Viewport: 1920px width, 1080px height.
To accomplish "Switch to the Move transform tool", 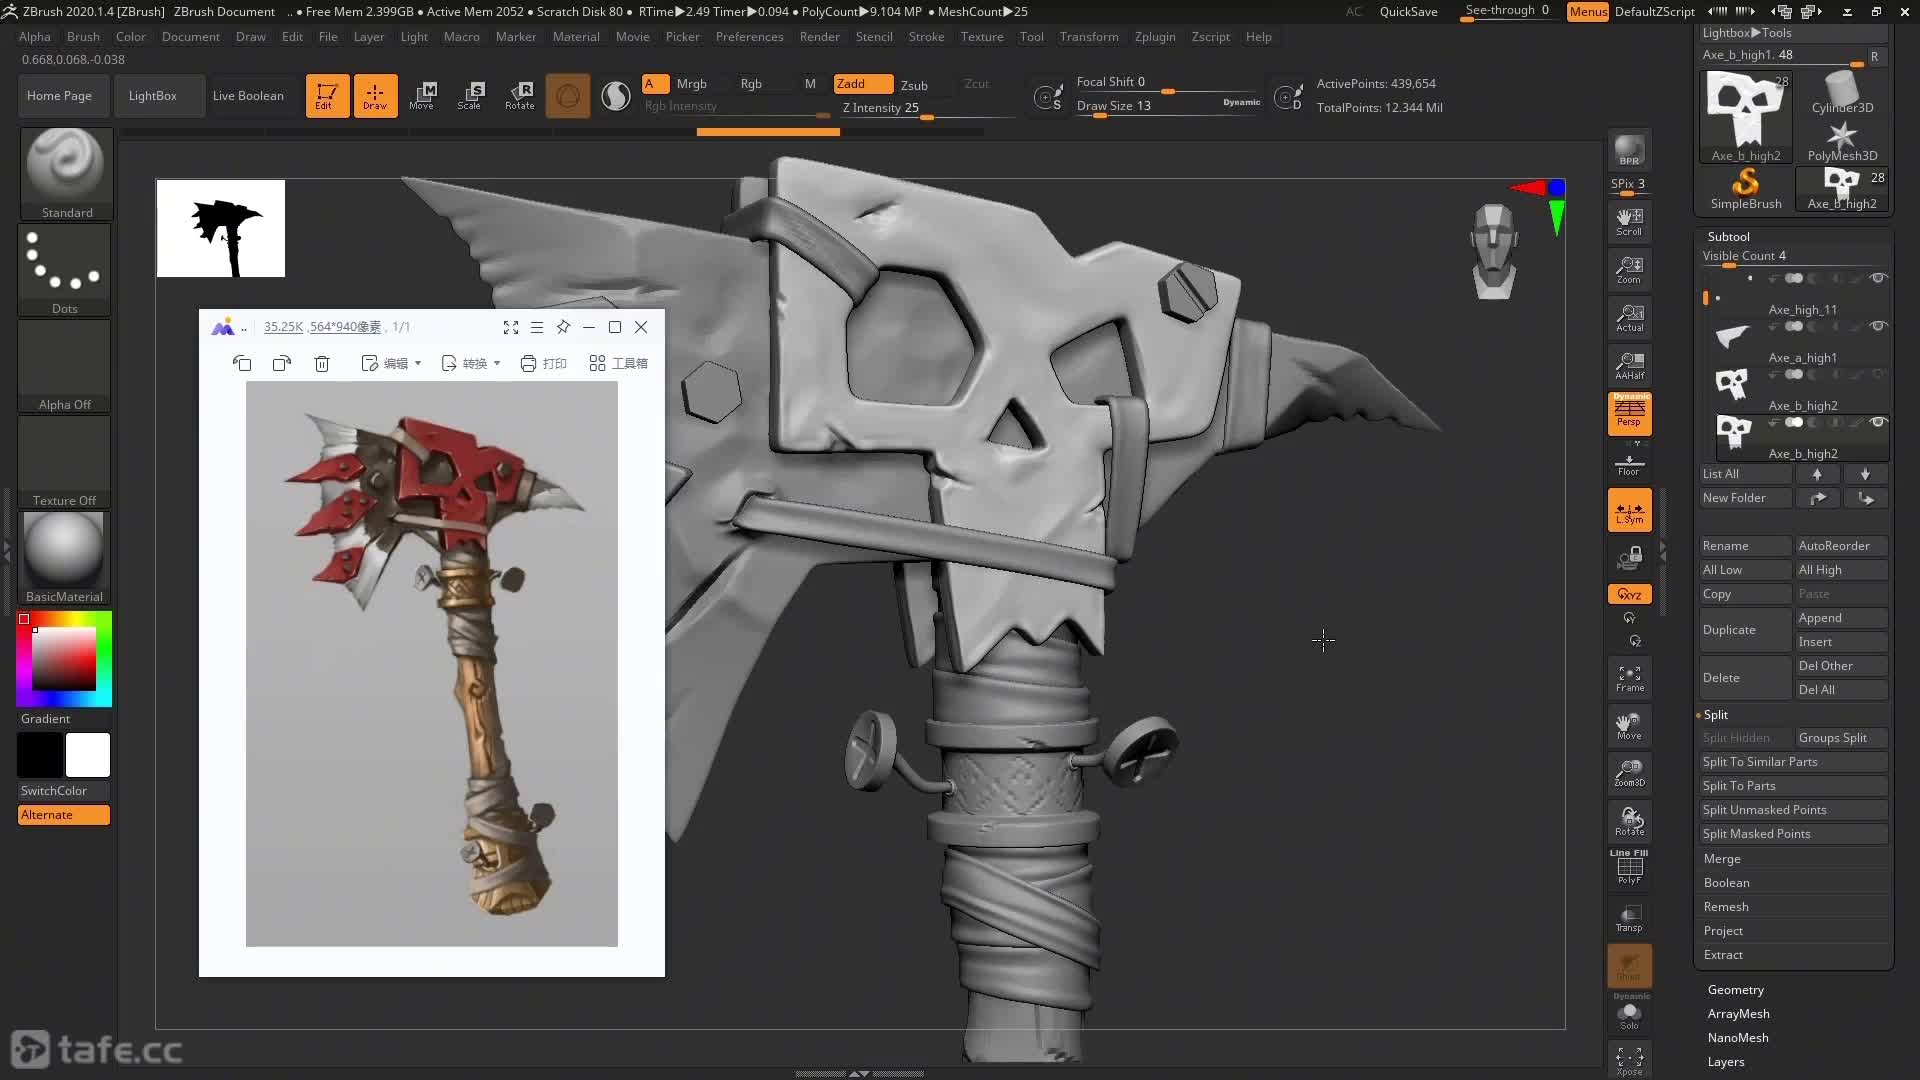I will click(422, 96).
